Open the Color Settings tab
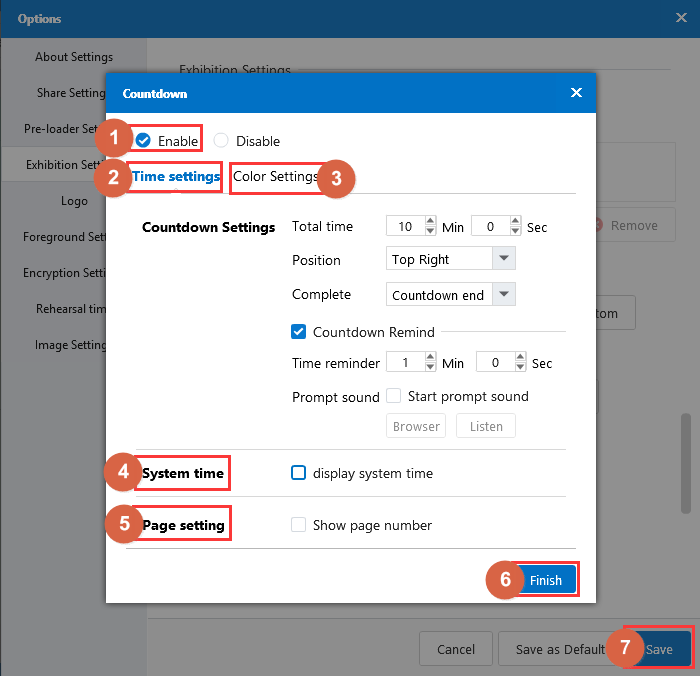Viewport: 700px width, 676px height. pyautogui.click(x=275, y=176)
